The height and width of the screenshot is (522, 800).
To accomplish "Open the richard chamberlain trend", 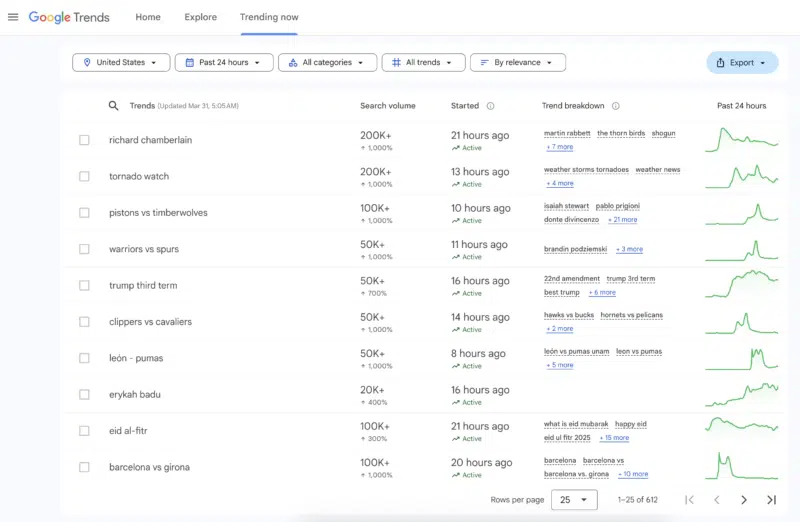I will (x=151, y=140).
